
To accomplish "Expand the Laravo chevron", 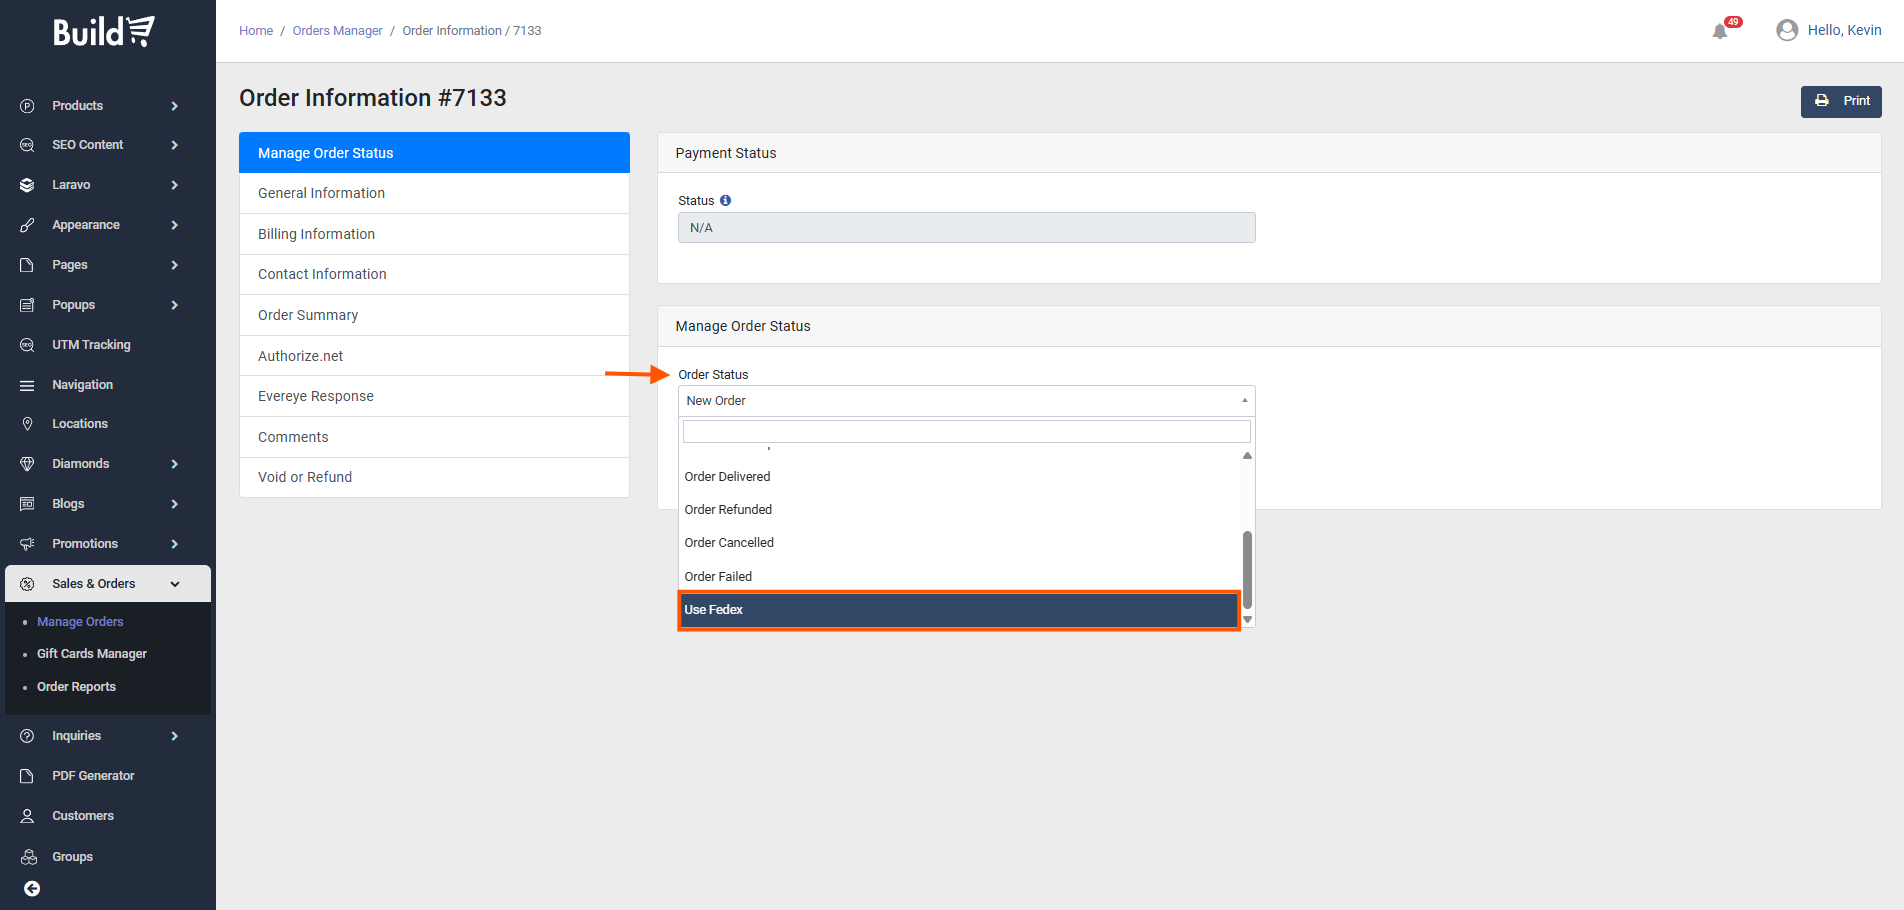I will pos(175,185).
